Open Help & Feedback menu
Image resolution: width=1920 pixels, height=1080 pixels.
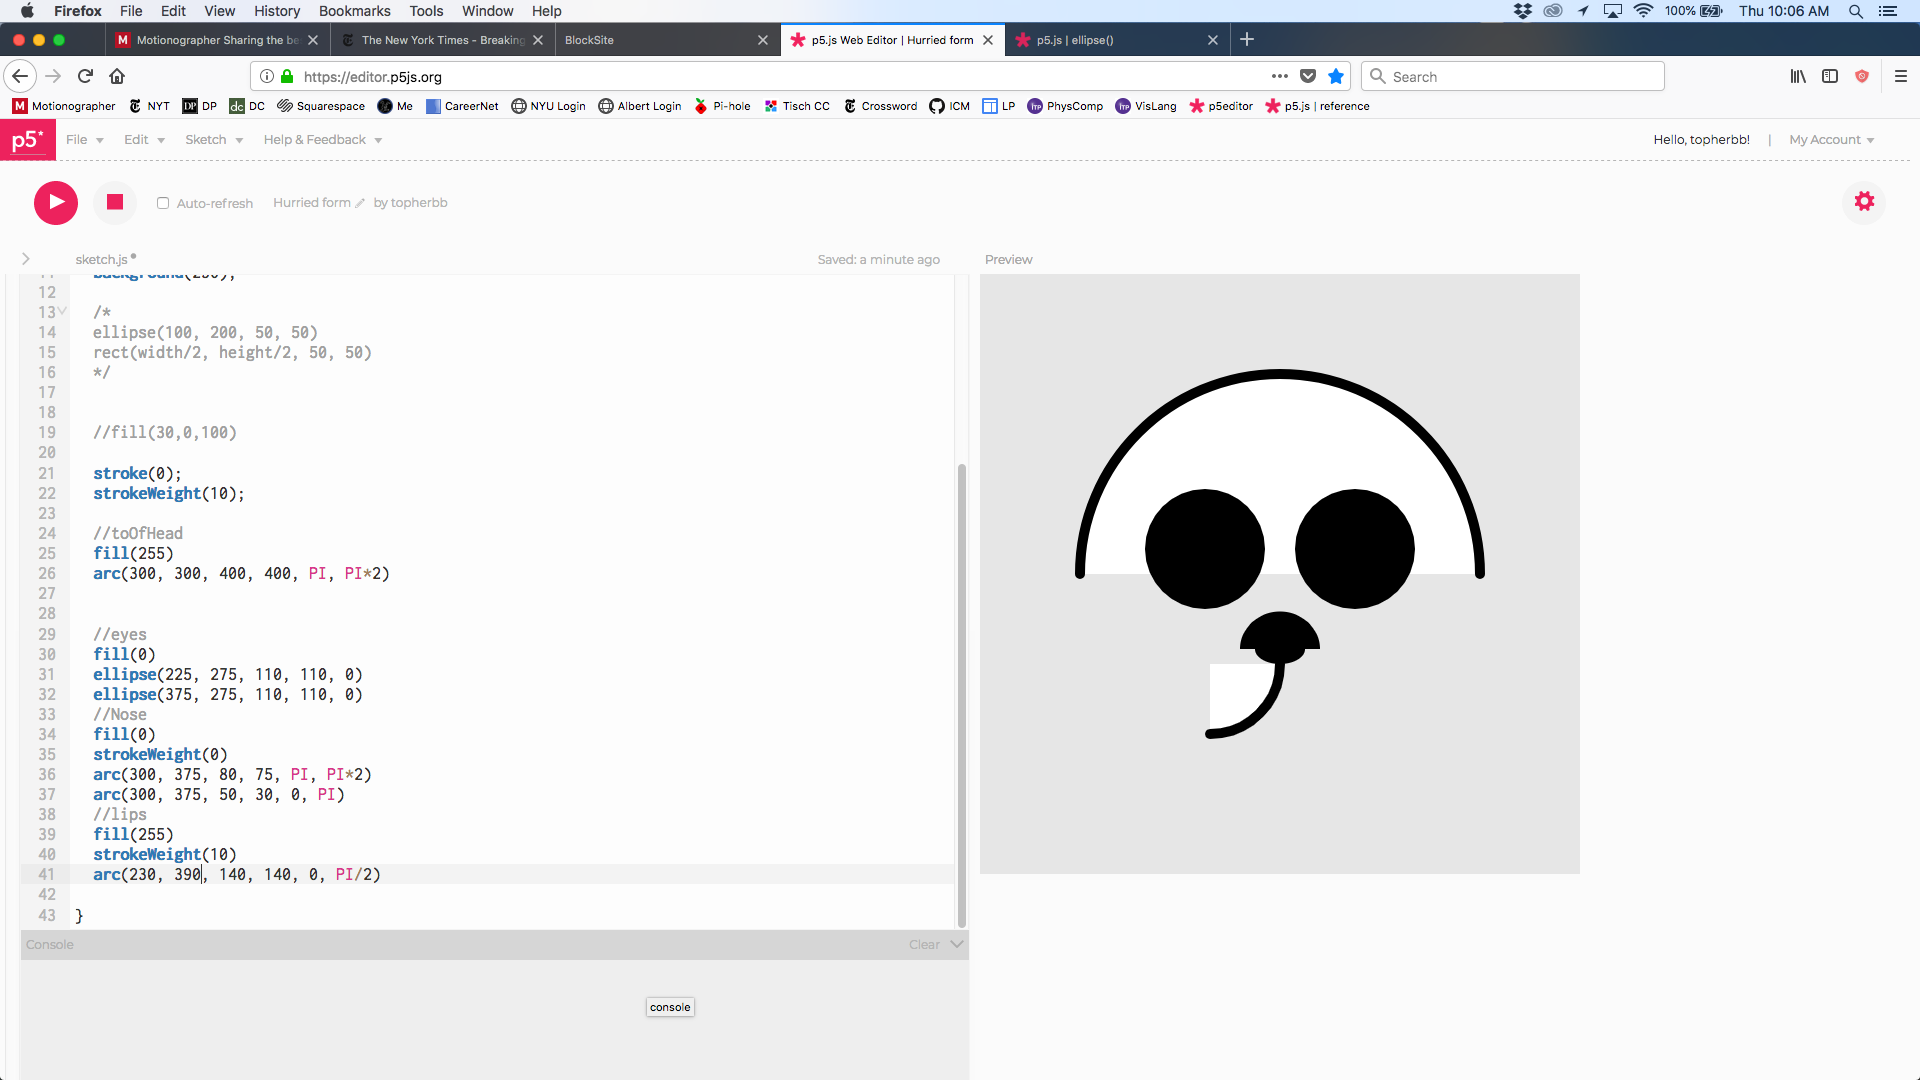tap(323, 140)
